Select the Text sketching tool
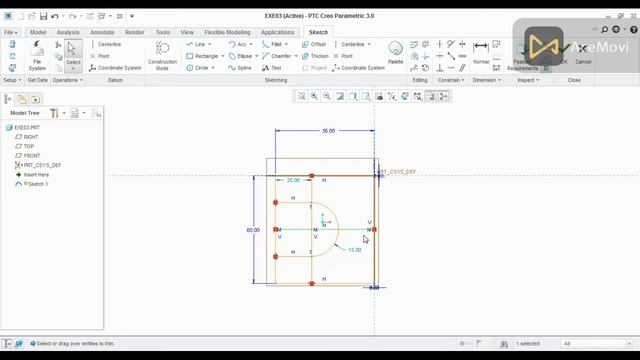This screenshot has width=640, height=360. tap(272, 68)
